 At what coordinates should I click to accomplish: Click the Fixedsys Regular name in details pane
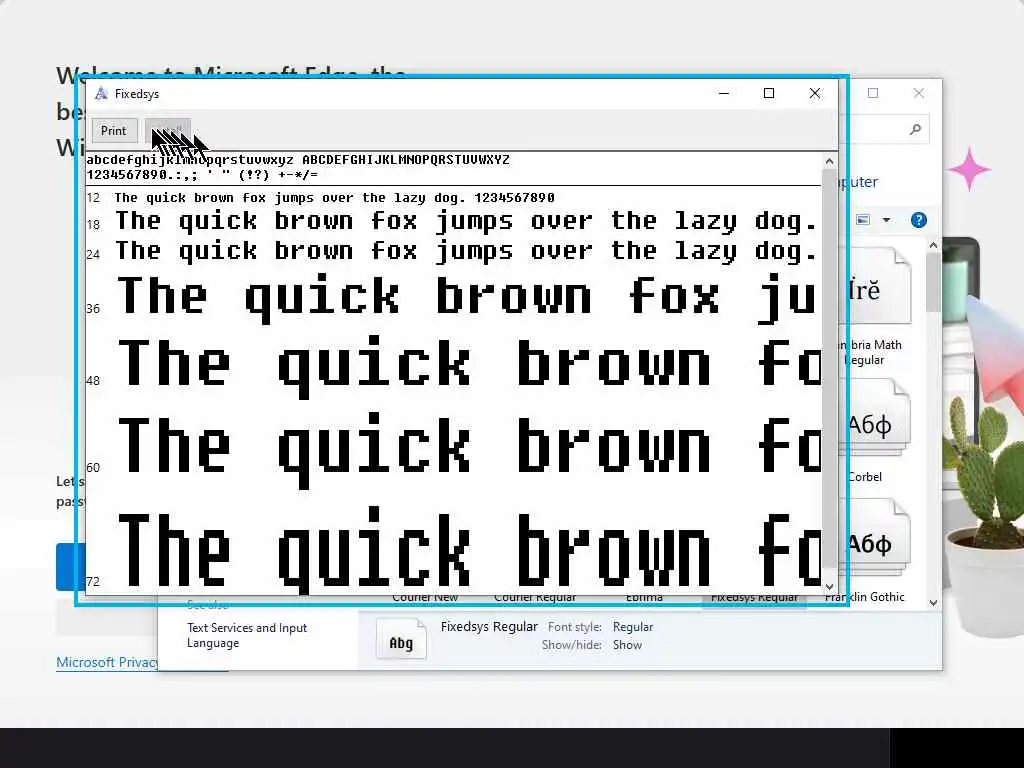[x=489, y=626]
